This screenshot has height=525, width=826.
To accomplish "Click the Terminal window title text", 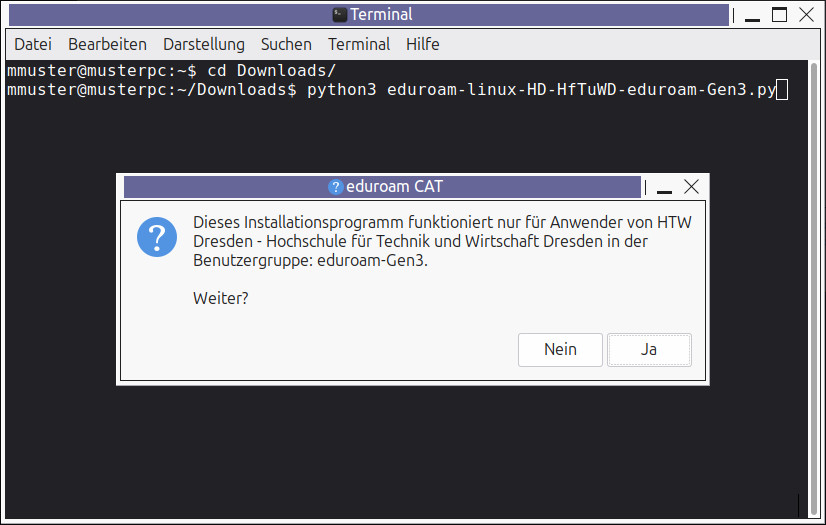I will pos(381,15).
